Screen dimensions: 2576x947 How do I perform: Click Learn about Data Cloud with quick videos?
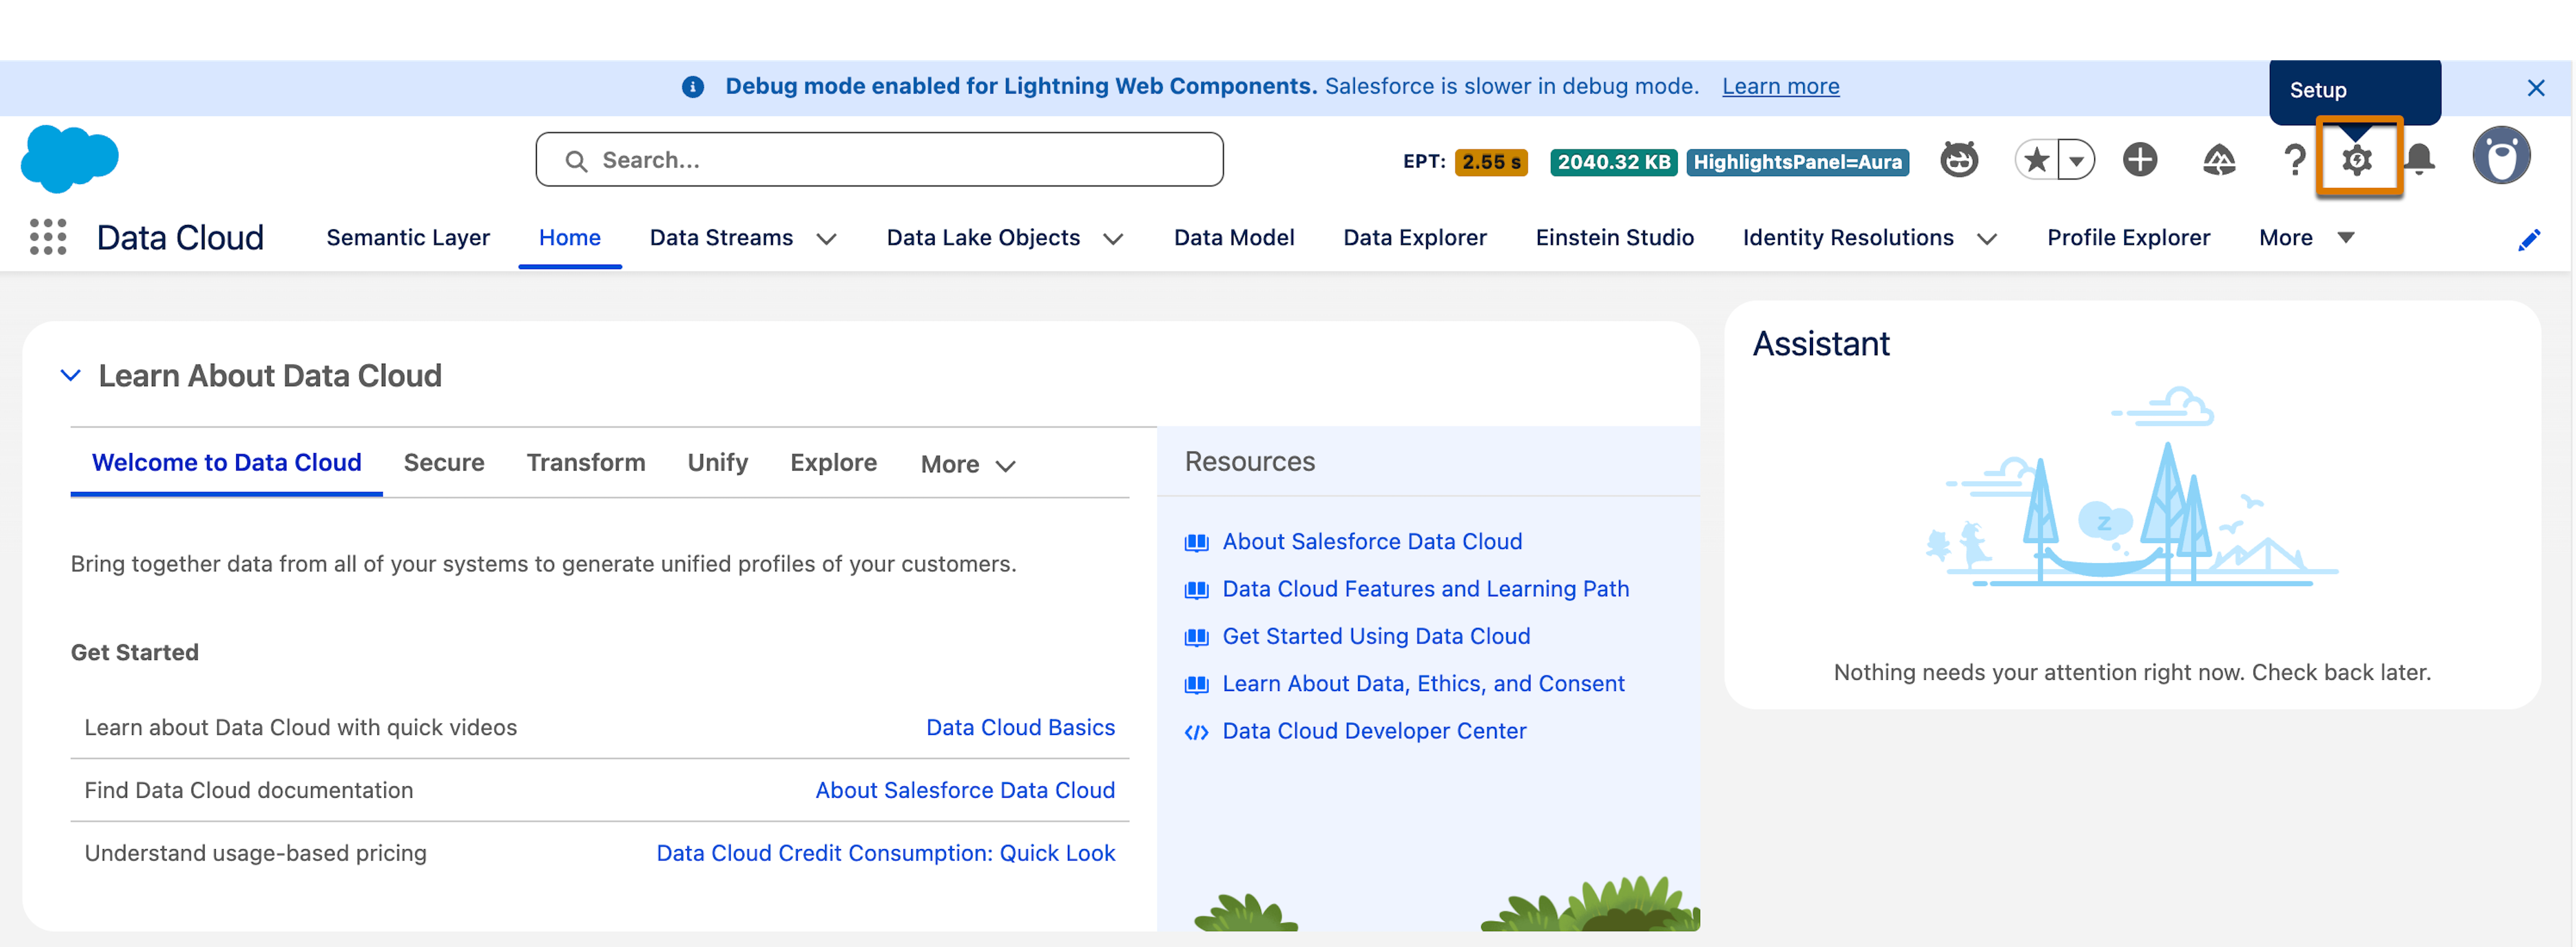point(300,727)
